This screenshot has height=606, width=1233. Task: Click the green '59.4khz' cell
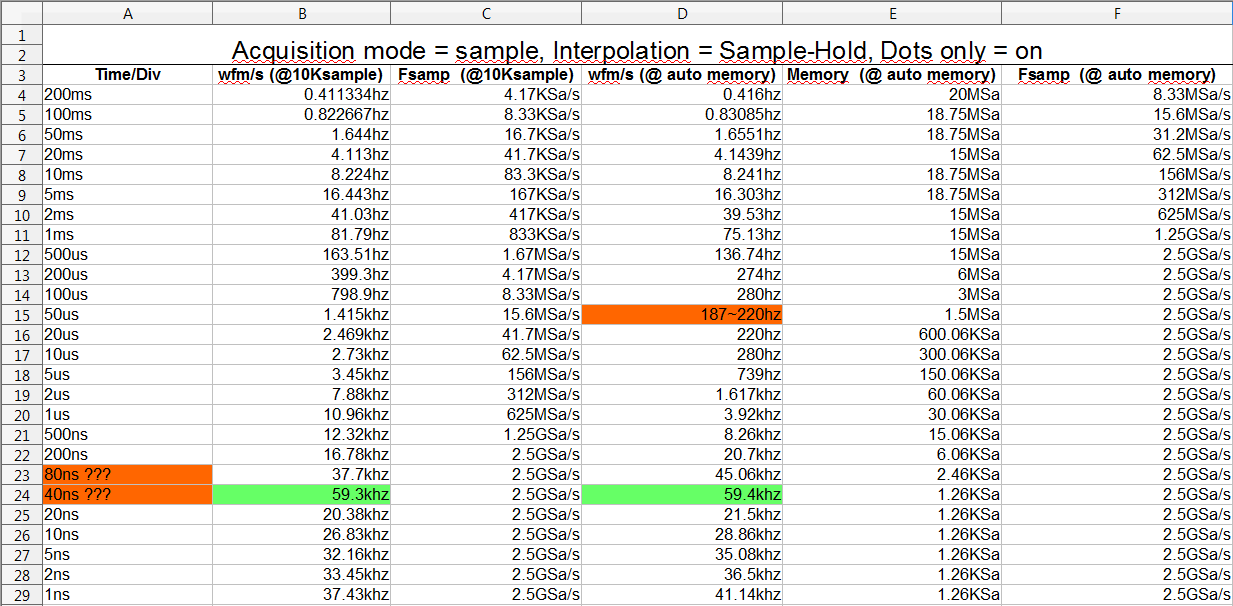click(x=682, y=494)
